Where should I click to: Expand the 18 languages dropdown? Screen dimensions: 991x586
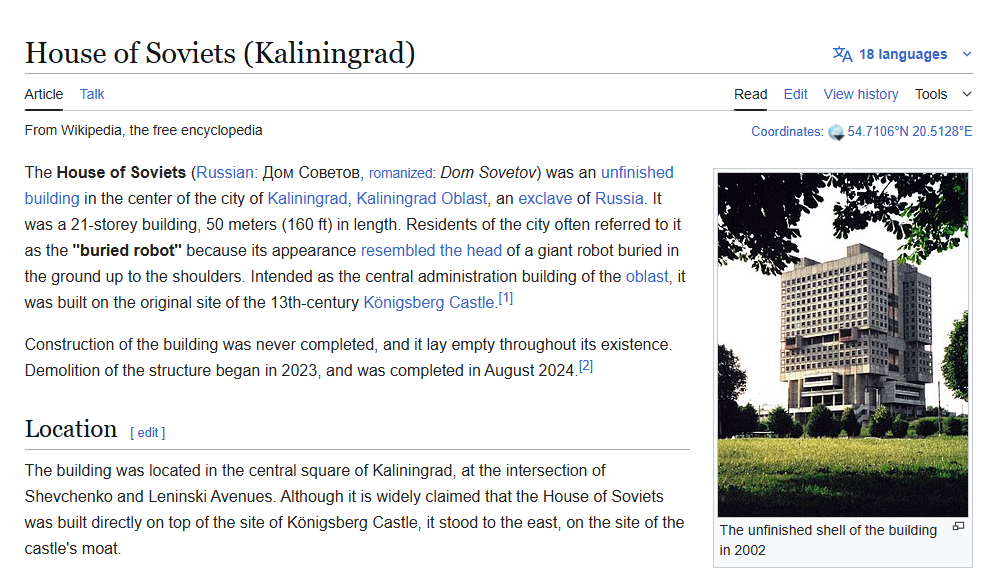pyautogui.click(x=966, y=54)
